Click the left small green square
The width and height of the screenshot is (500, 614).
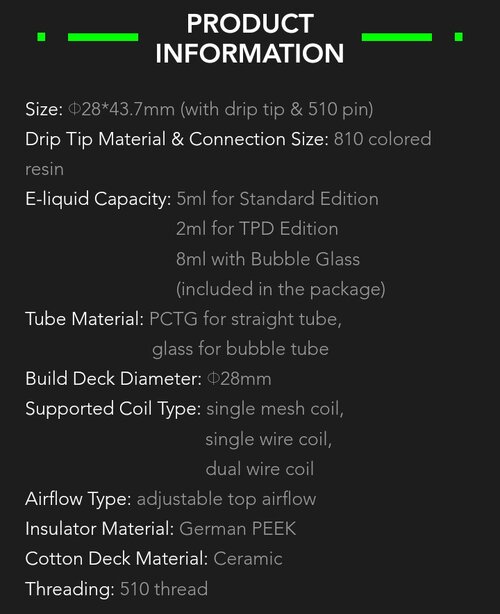click(x=41, y=37)
